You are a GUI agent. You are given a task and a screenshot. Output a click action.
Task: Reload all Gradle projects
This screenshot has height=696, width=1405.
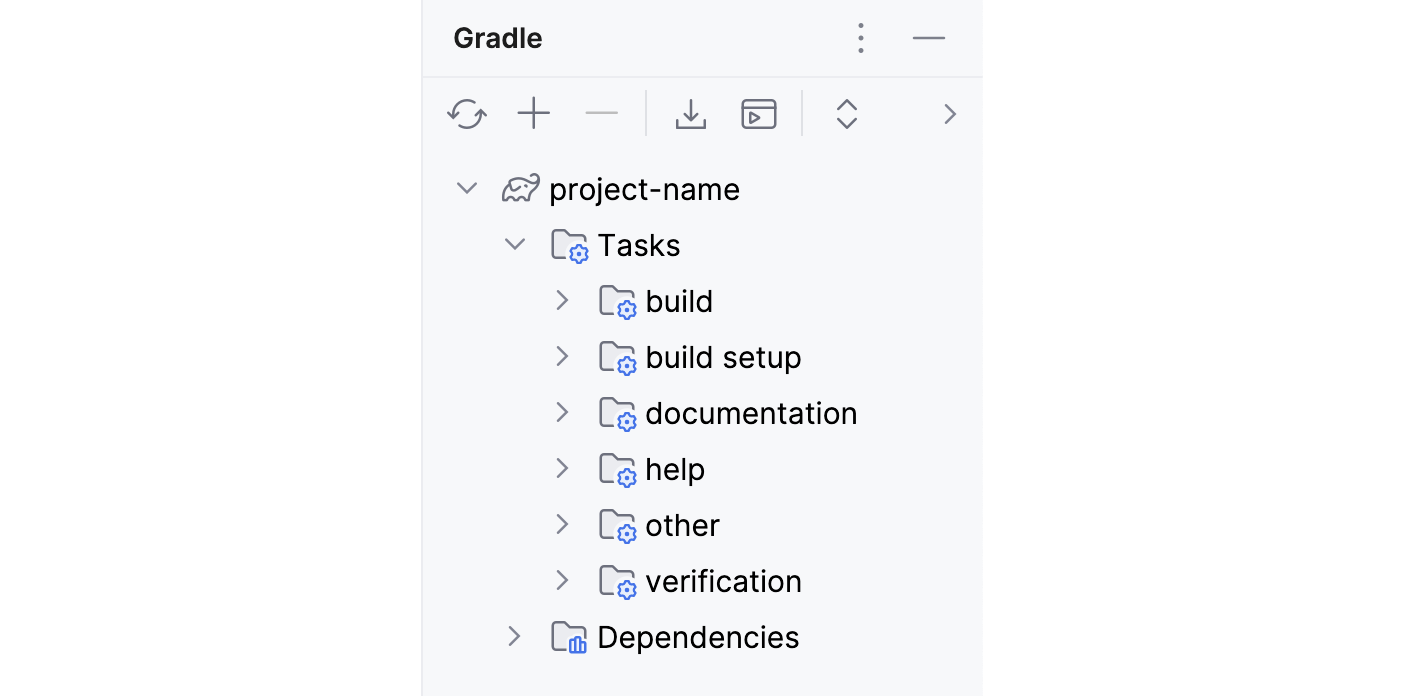point(466,113)
